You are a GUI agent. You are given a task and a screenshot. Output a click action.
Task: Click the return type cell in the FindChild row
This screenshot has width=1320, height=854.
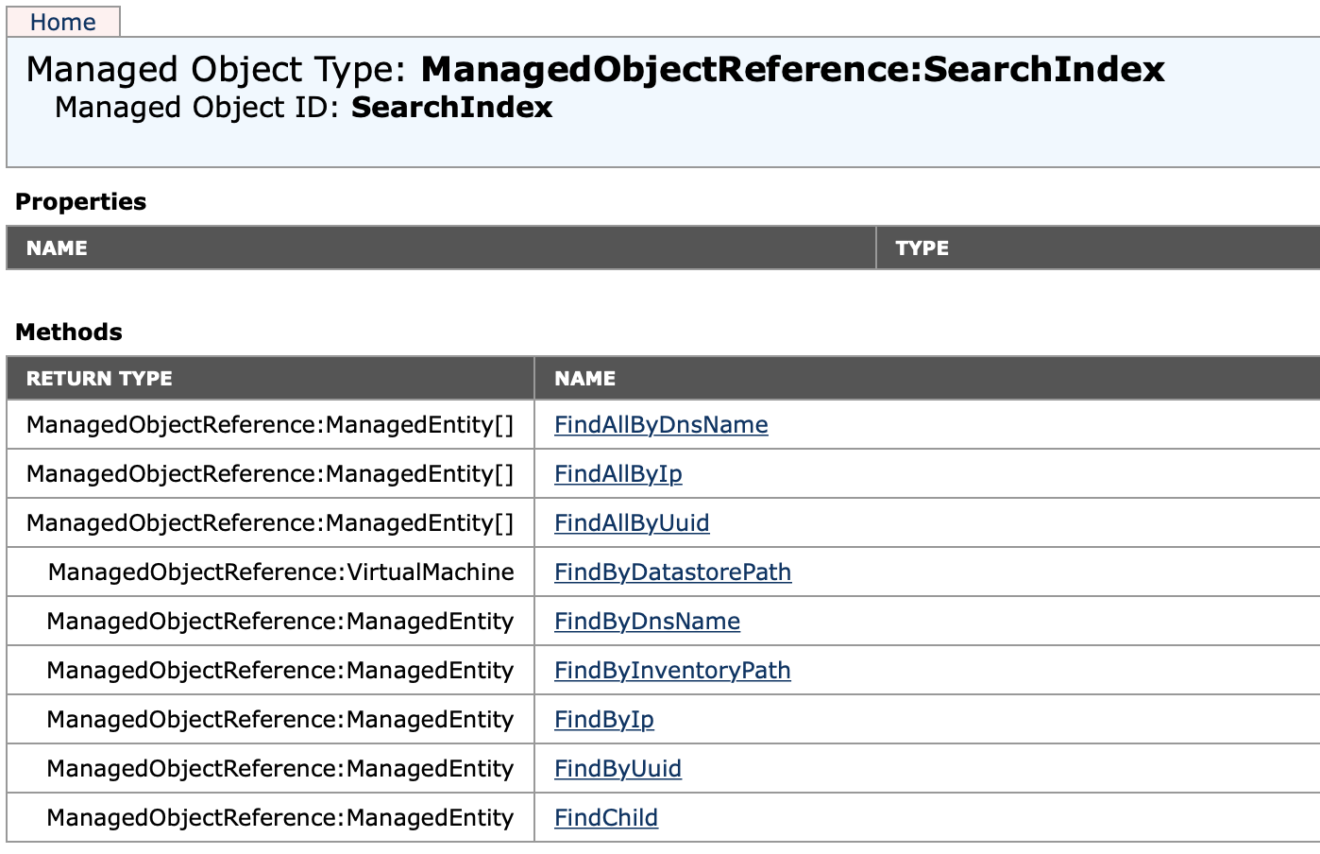click(x=280, y=817)
